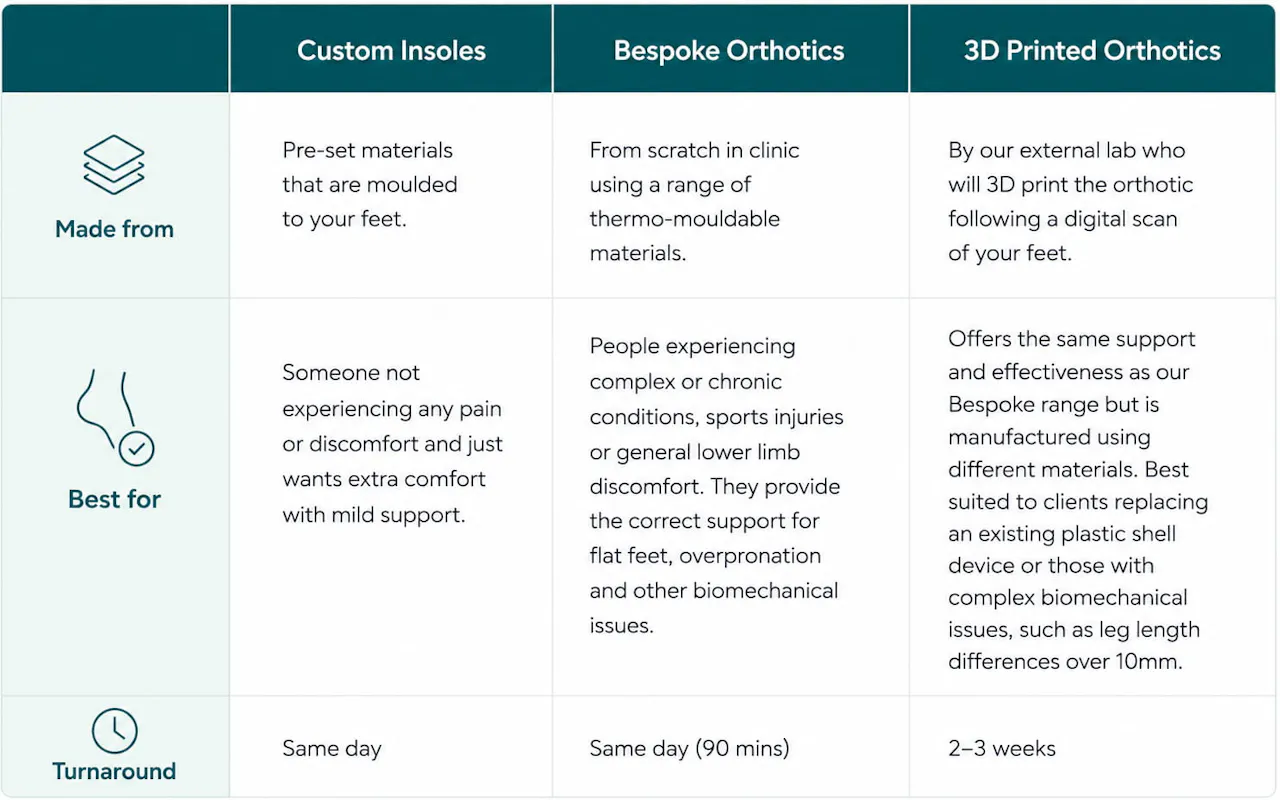Click the stacked layers Made from icon
1280x800 pixels.
pos(114,165)
